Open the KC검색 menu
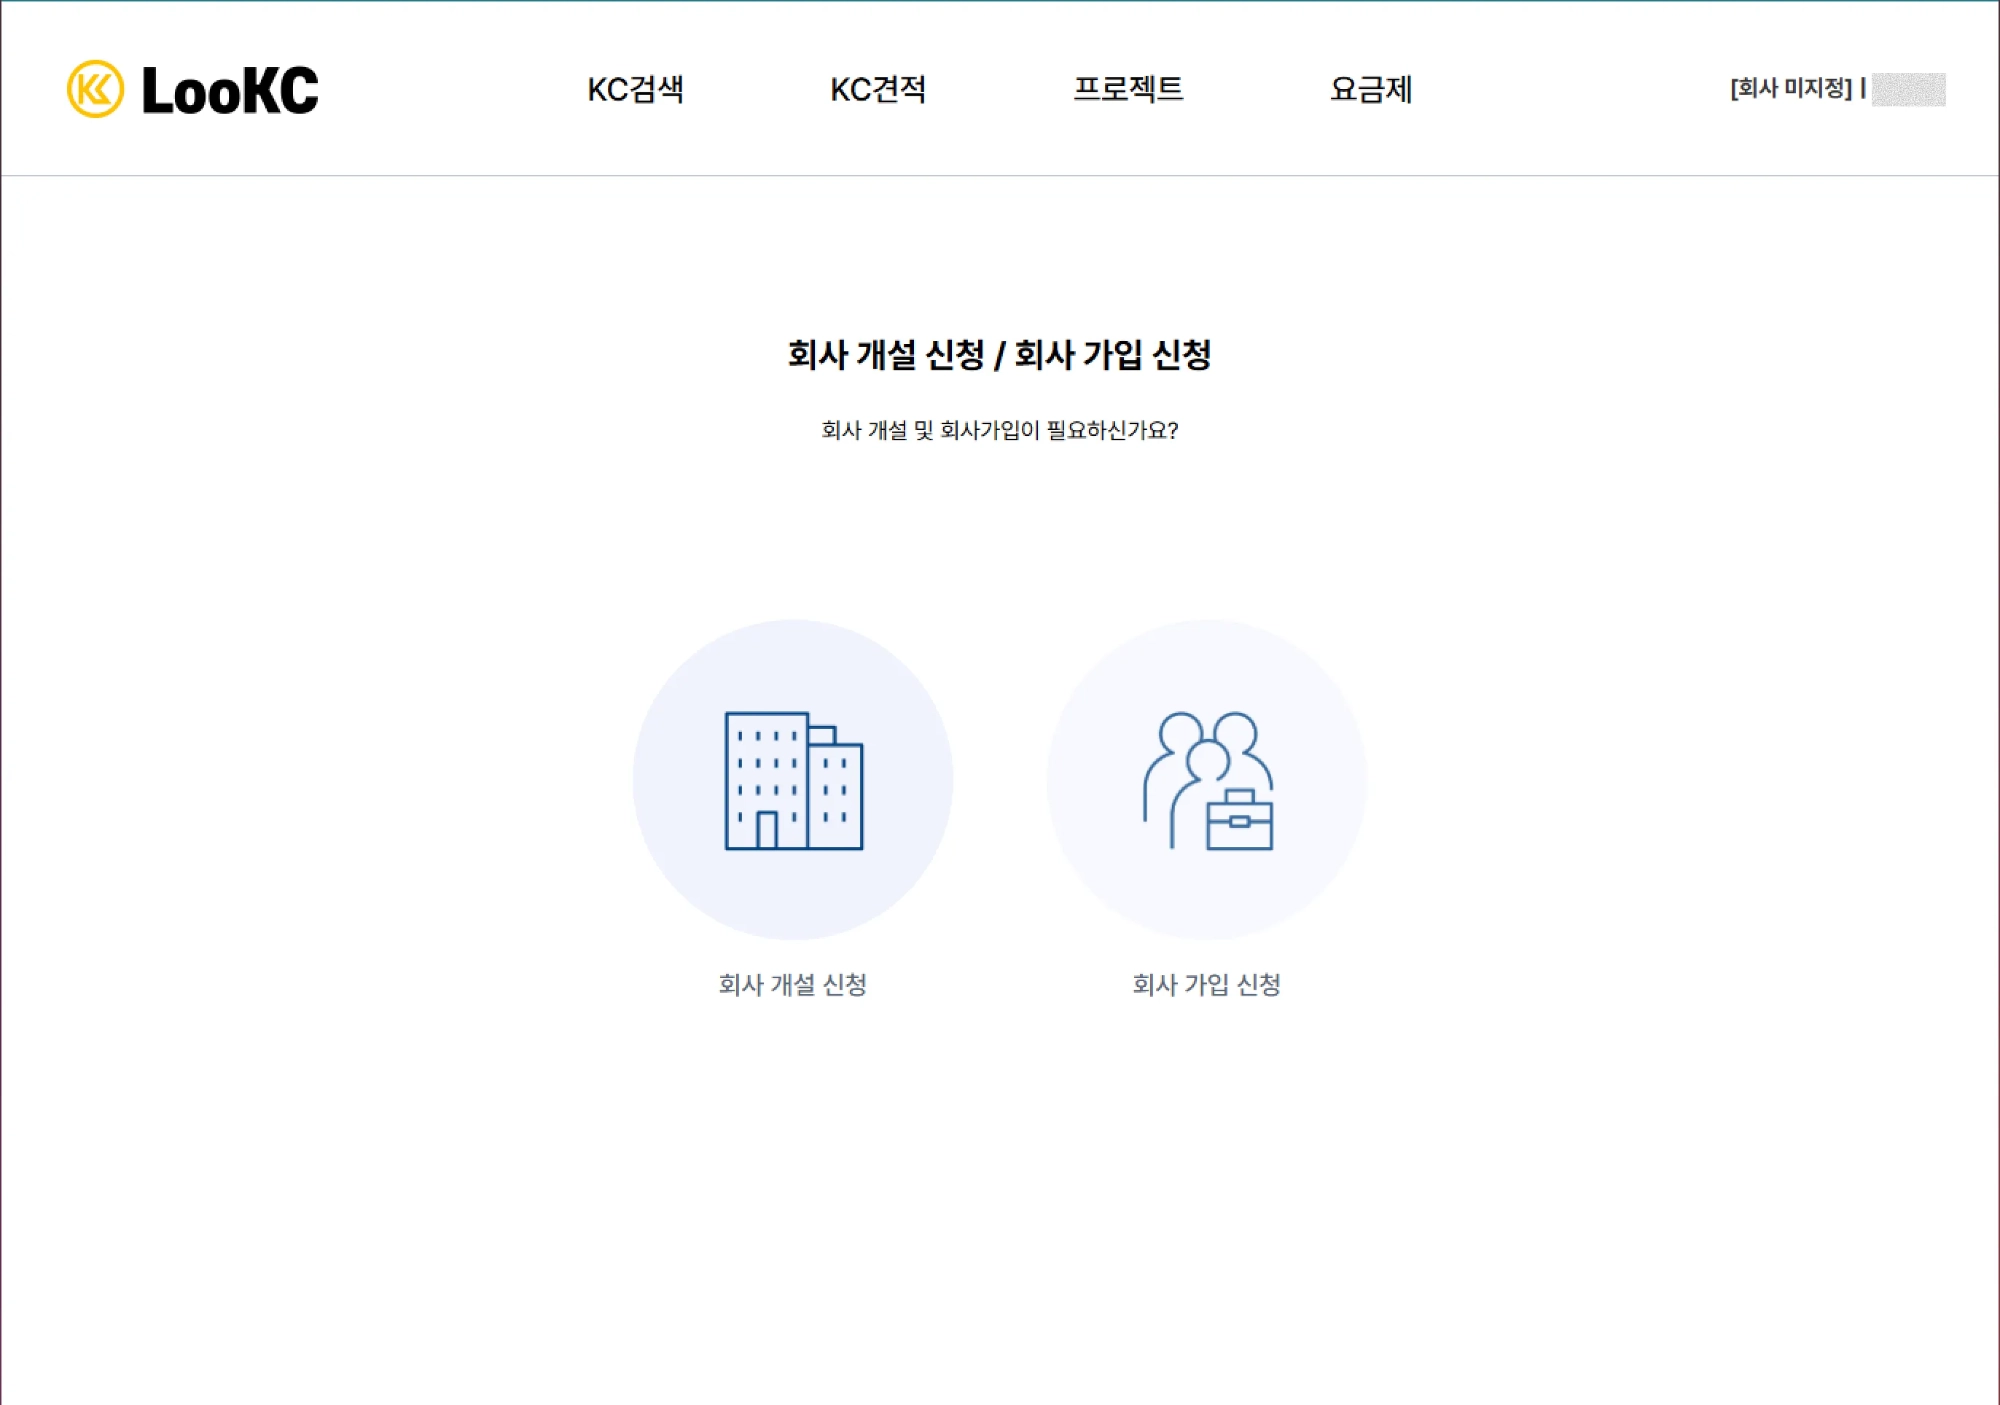This screenshot has width=2000, height=1405. tap(635, 89)
